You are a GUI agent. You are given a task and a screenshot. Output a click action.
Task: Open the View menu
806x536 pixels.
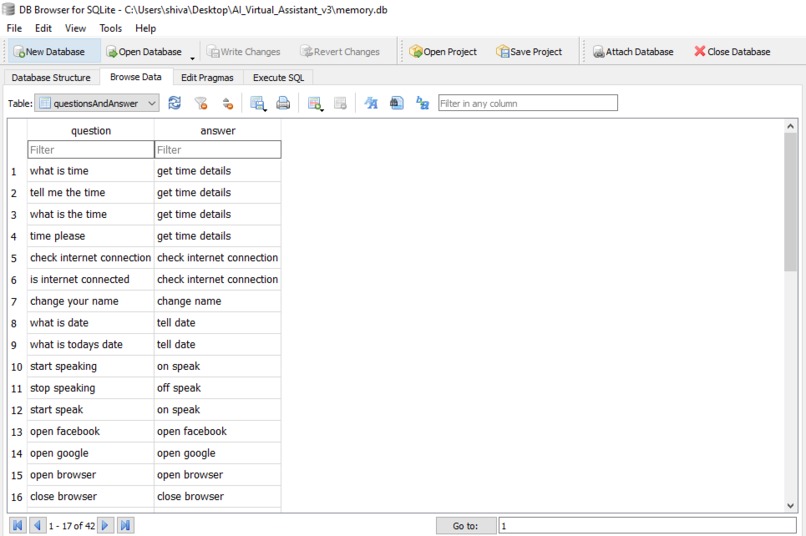75,28
